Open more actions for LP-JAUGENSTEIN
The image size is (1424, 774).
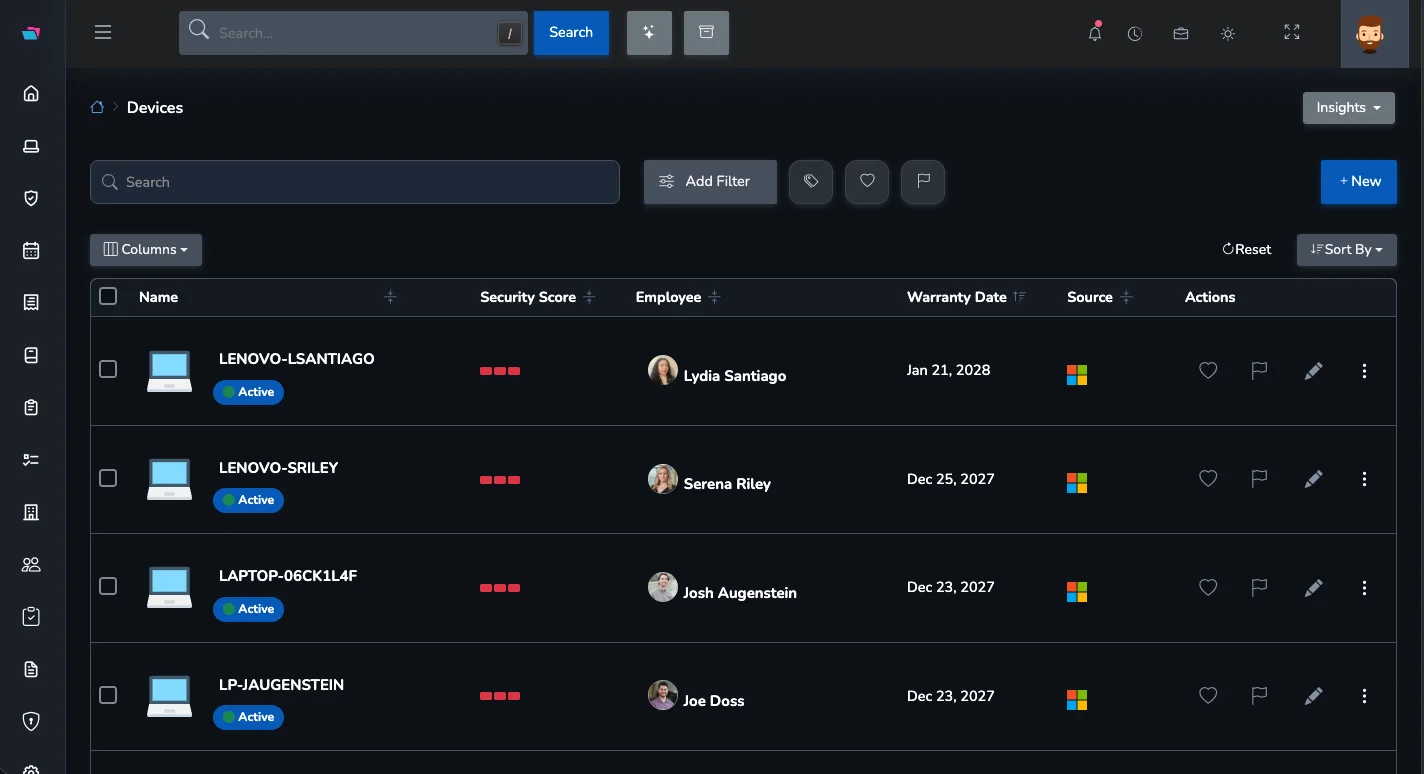pyautogui.click(x=1364, y=696)
